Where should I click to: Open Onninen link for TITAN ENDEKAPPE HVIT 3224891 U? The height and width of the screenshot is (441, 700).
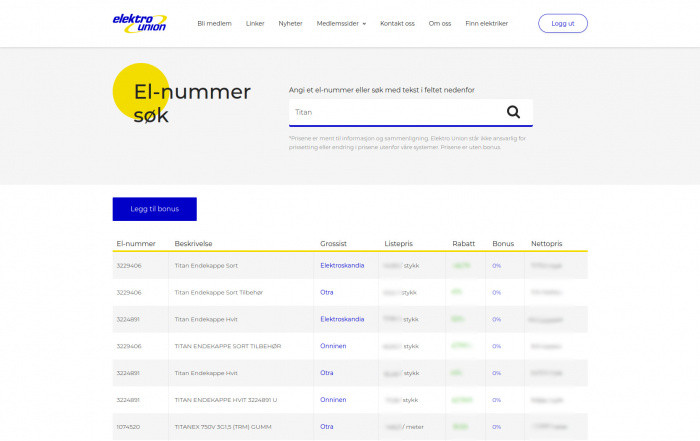click(x=333, y=399)
